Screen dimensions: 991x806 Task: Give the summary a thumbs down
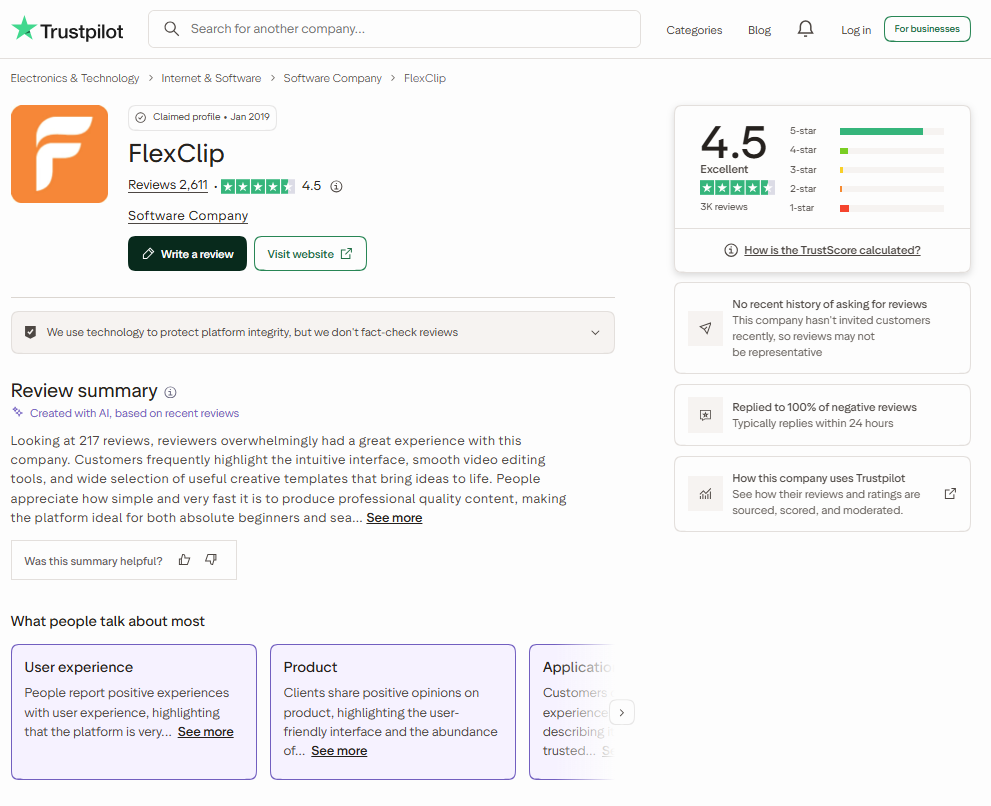click(211, 560)
